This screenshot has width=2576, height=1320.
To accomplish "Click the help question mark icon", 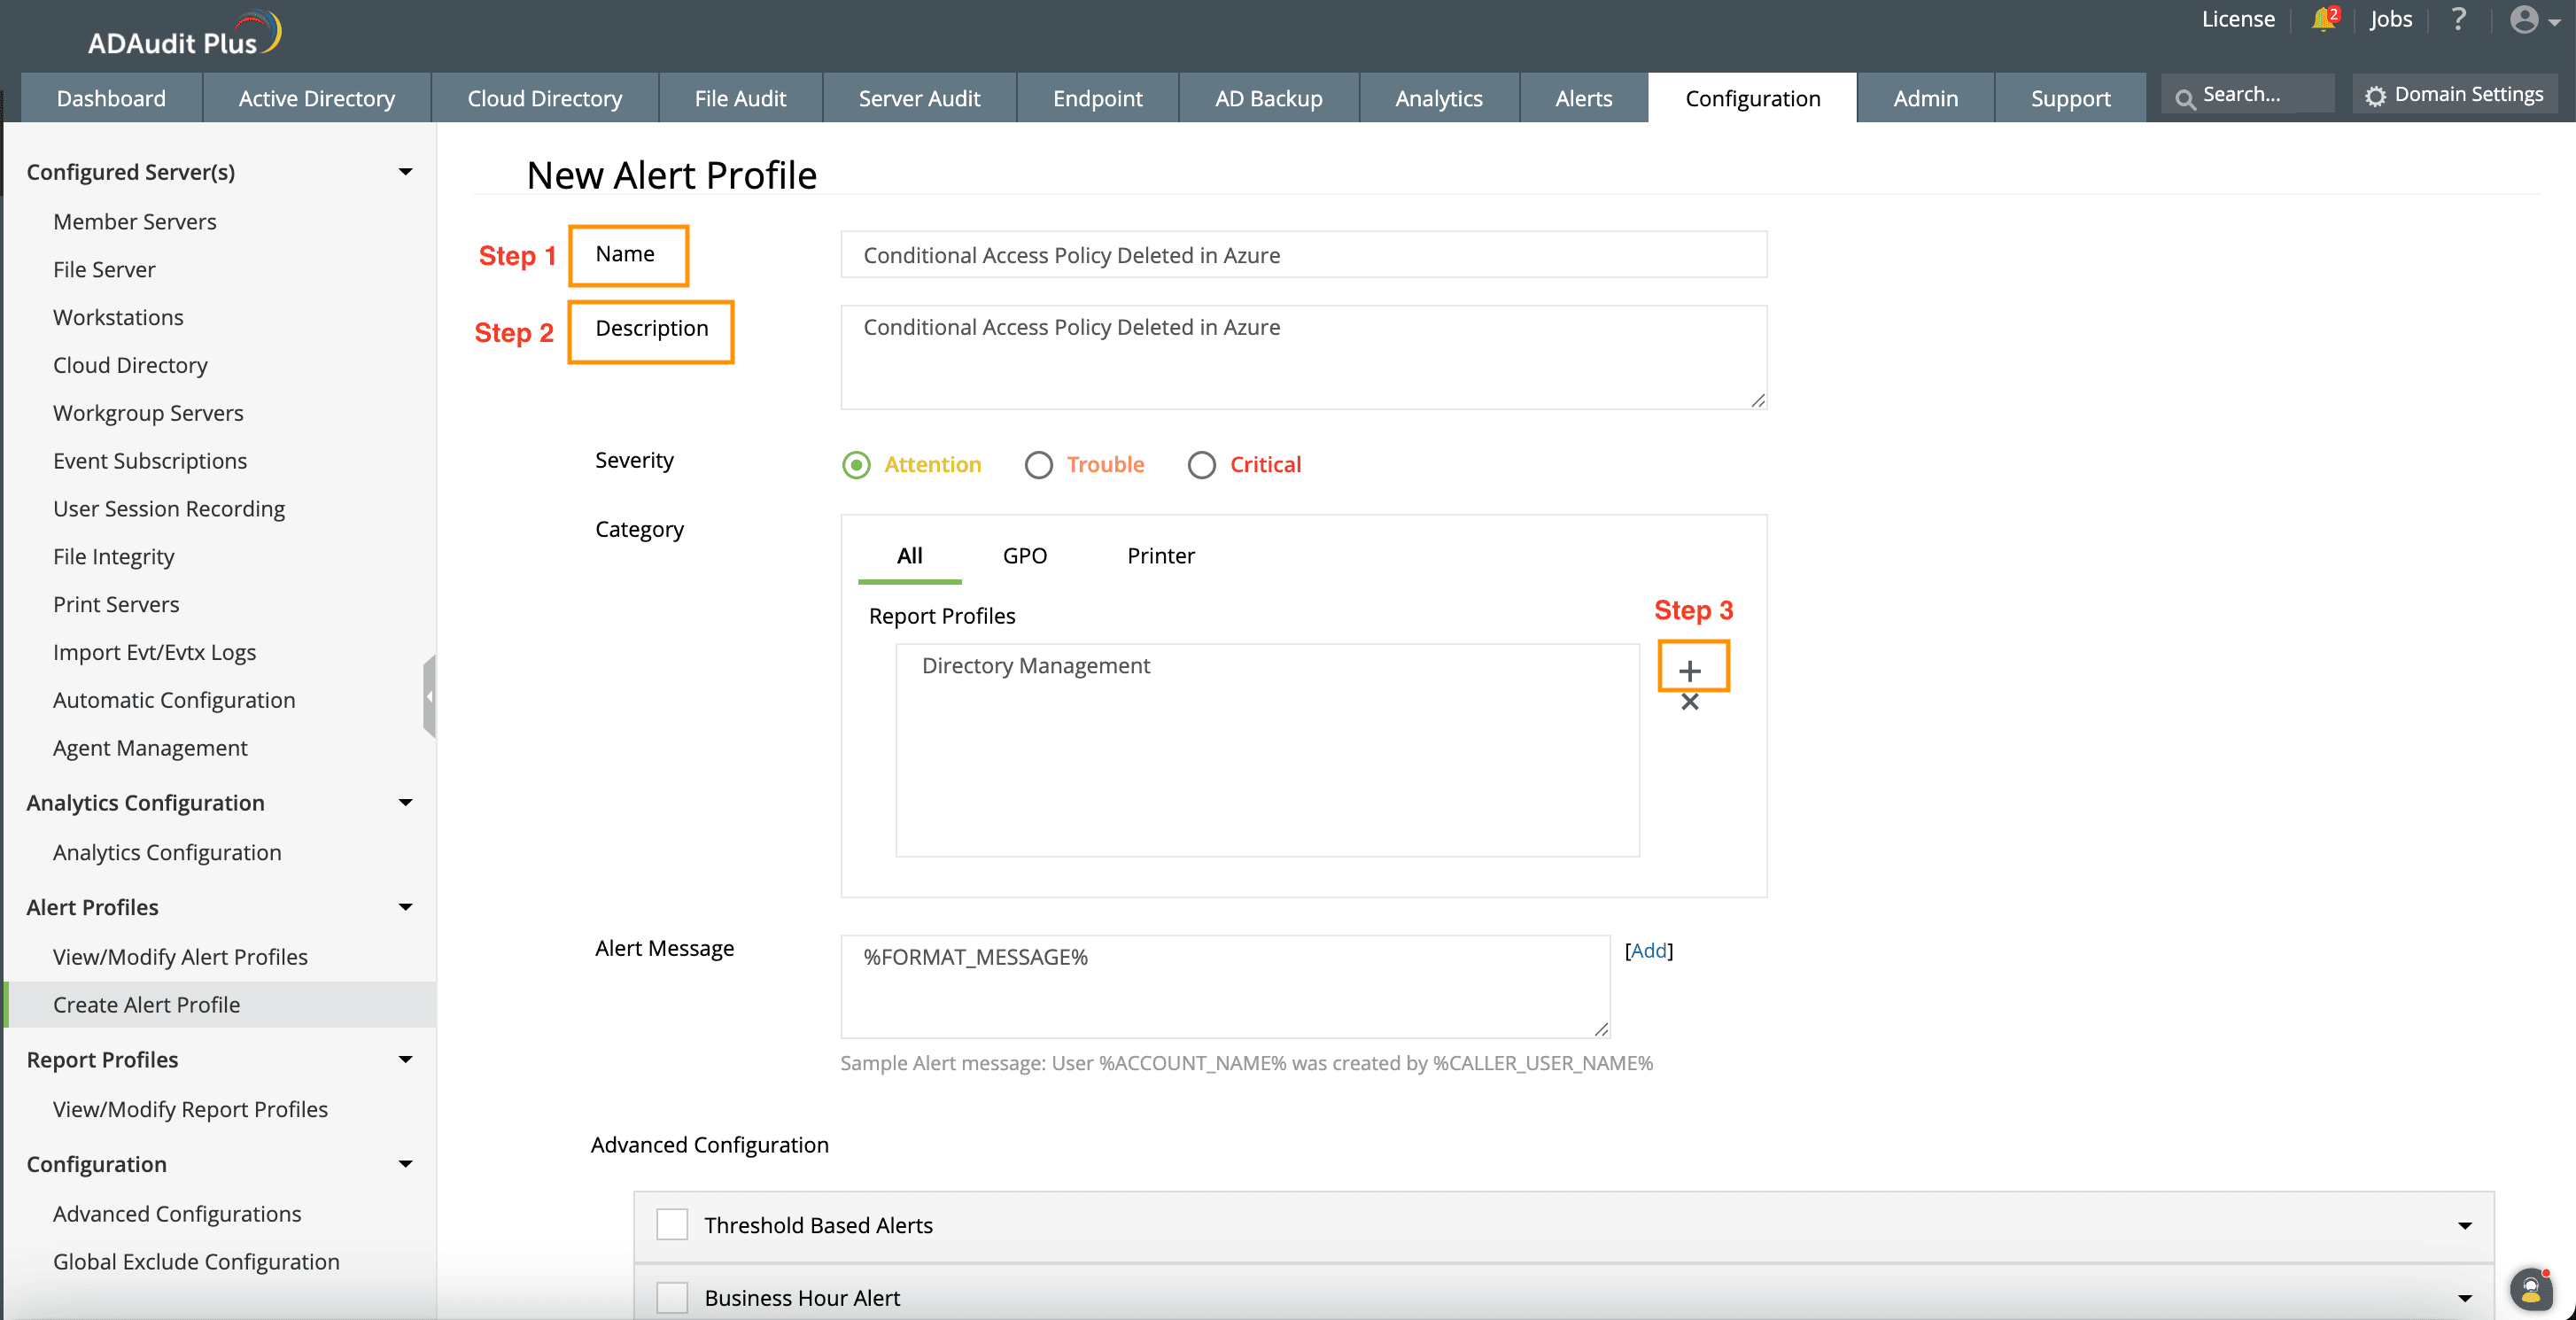I will pyautogui.click(x=2458, y=20).
